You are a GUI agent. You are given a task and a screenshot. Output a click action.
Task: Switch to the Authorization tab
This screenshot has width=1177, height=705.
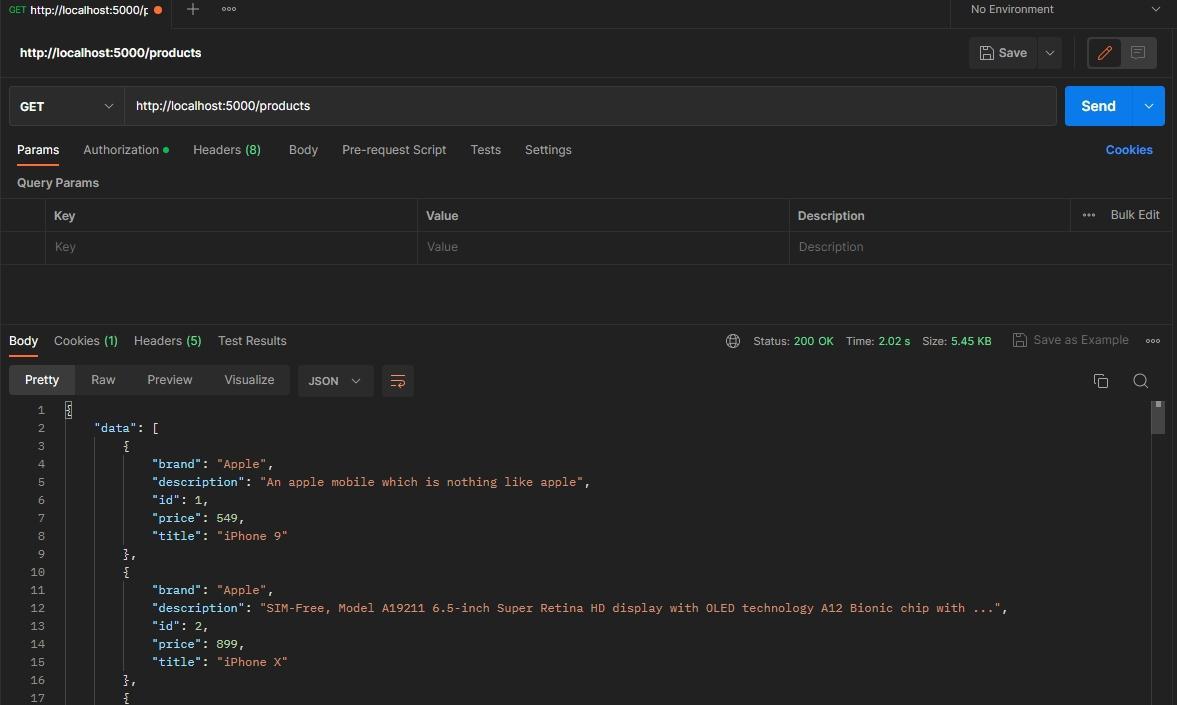120,150
